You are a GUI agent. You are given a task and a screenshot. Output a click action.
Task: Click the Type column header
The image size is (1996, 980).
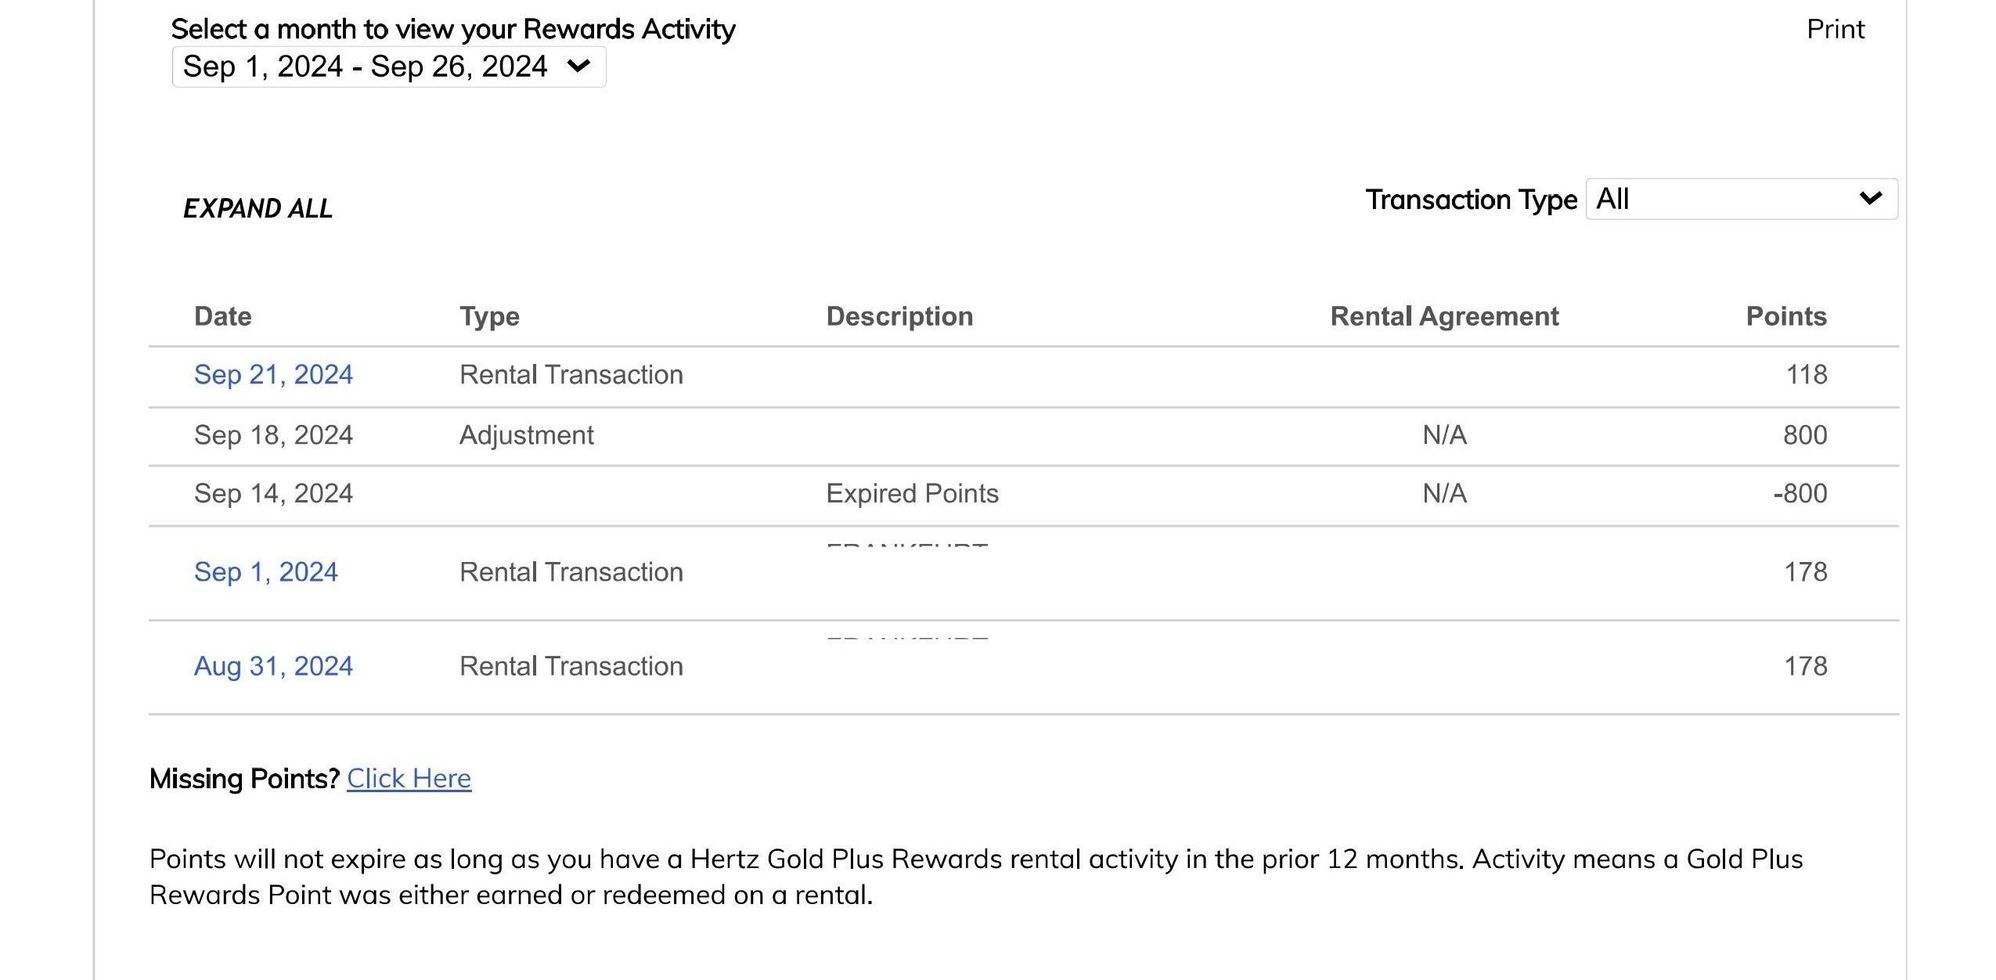point(489,316)
